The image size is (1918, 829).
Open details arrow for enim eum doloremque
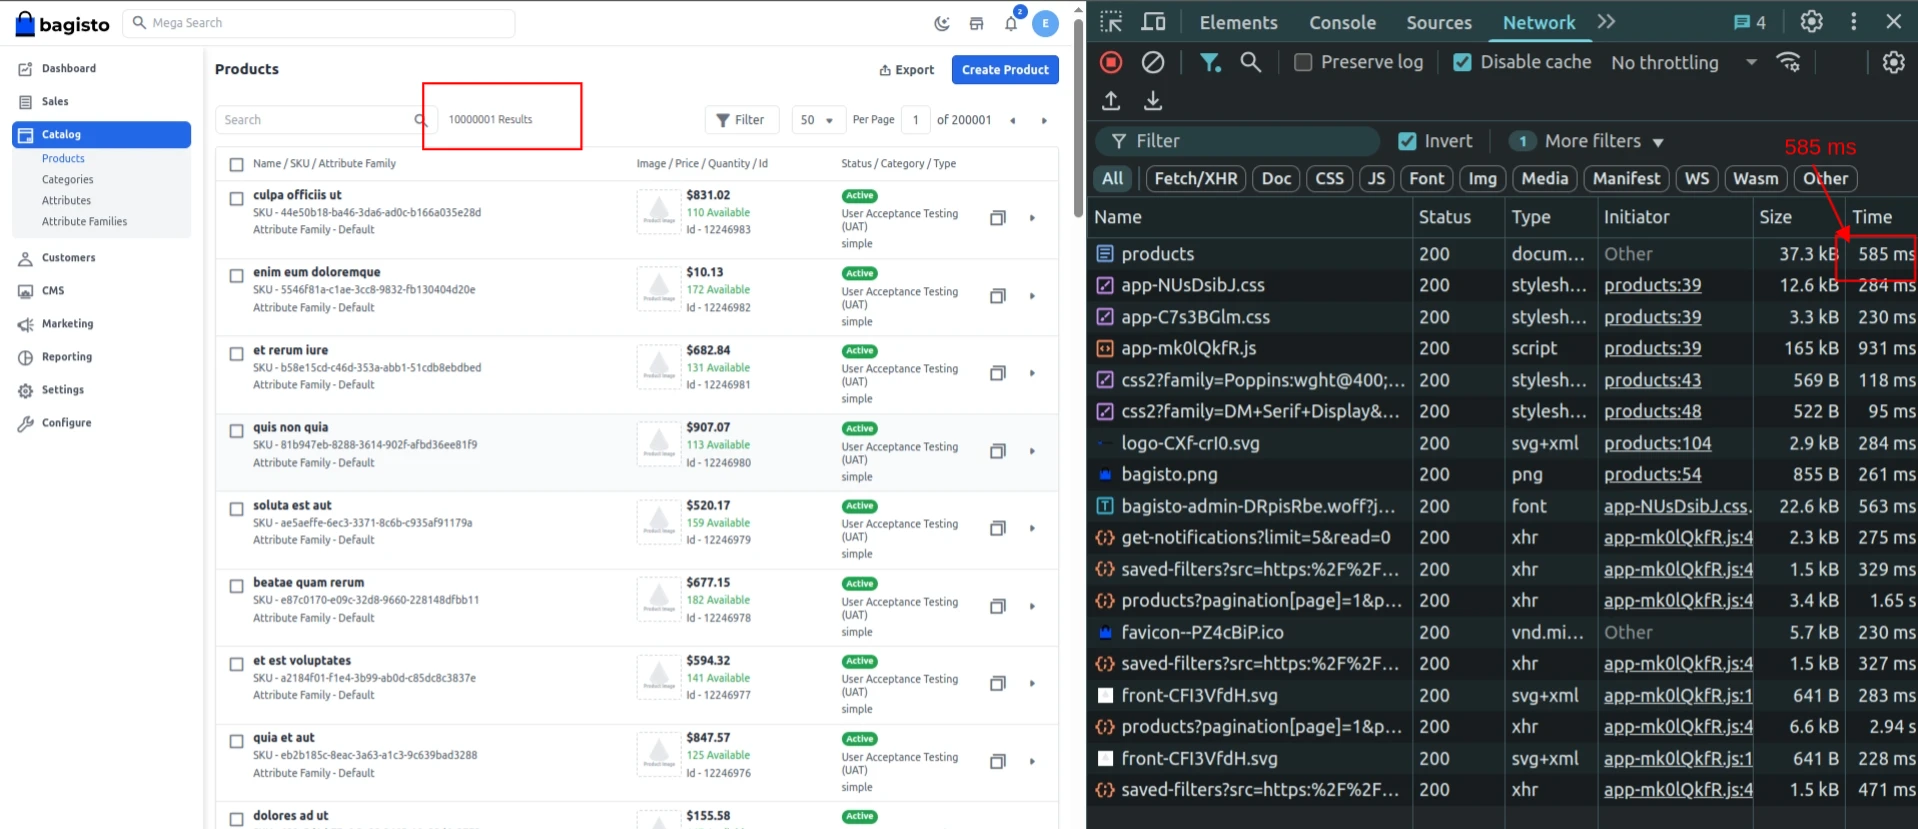point(1032,296)
